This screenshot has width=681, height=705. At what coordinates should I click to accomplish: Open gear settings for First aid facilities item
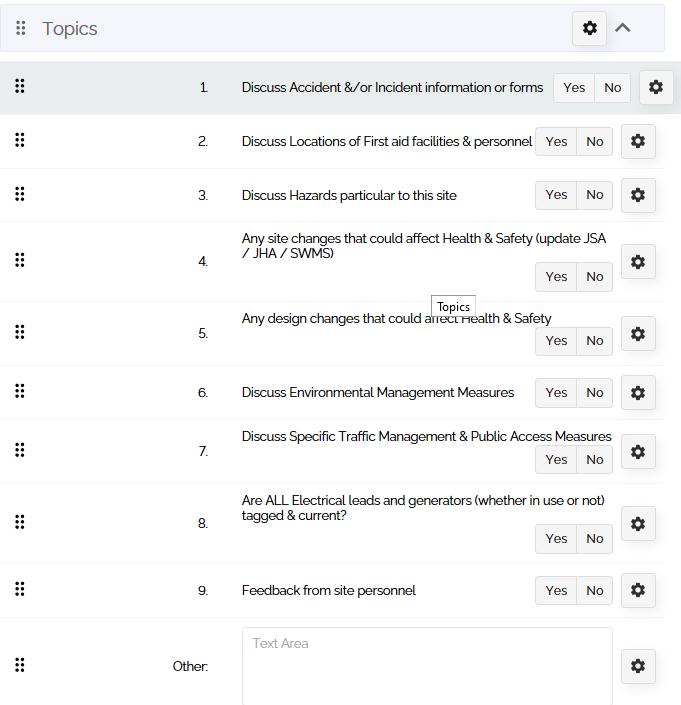(638, 141)
